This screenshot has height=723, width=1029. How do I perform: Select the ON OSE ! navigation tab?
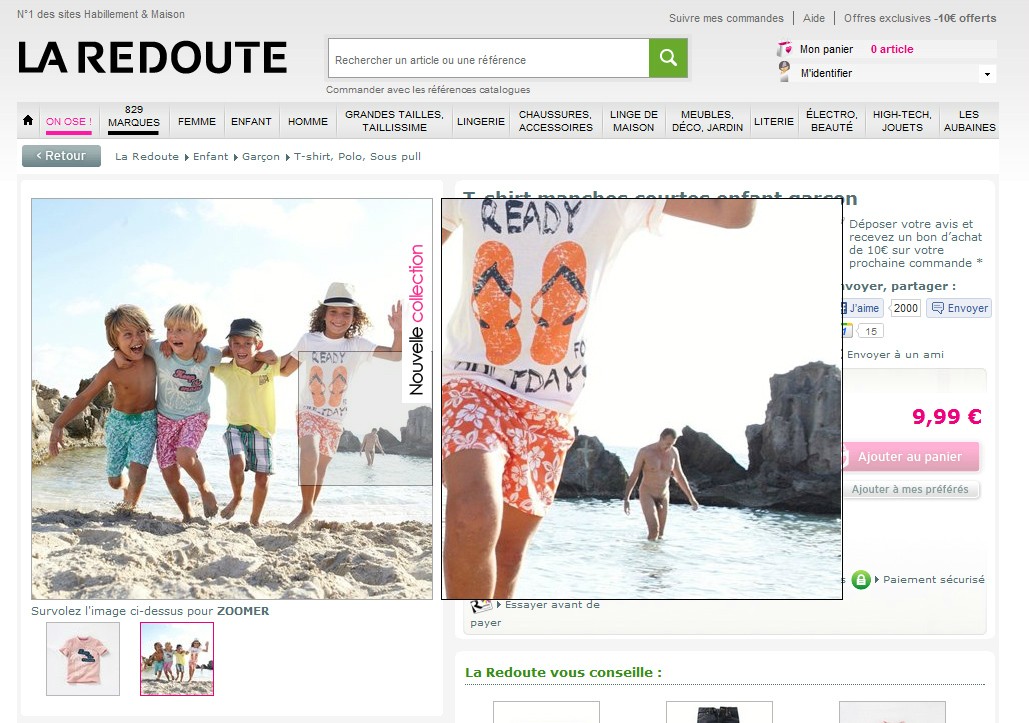coord(69,122)
